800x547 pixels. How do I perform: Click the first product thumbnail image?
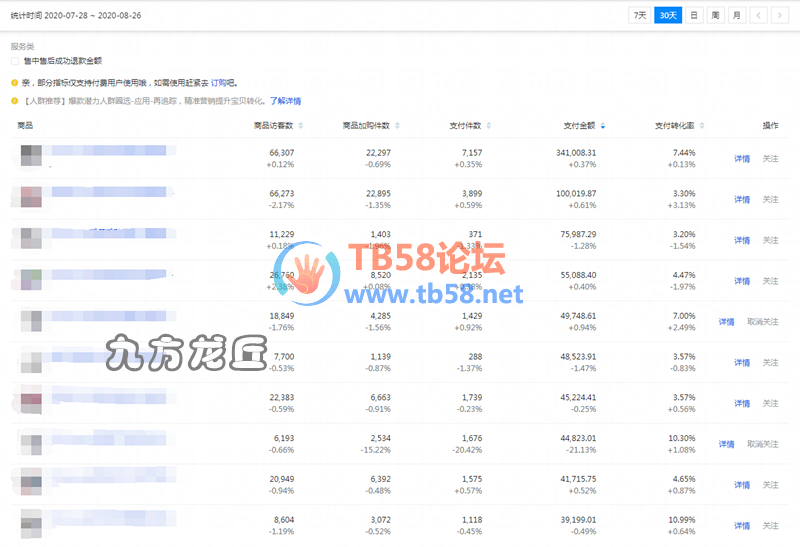point(31,155)
